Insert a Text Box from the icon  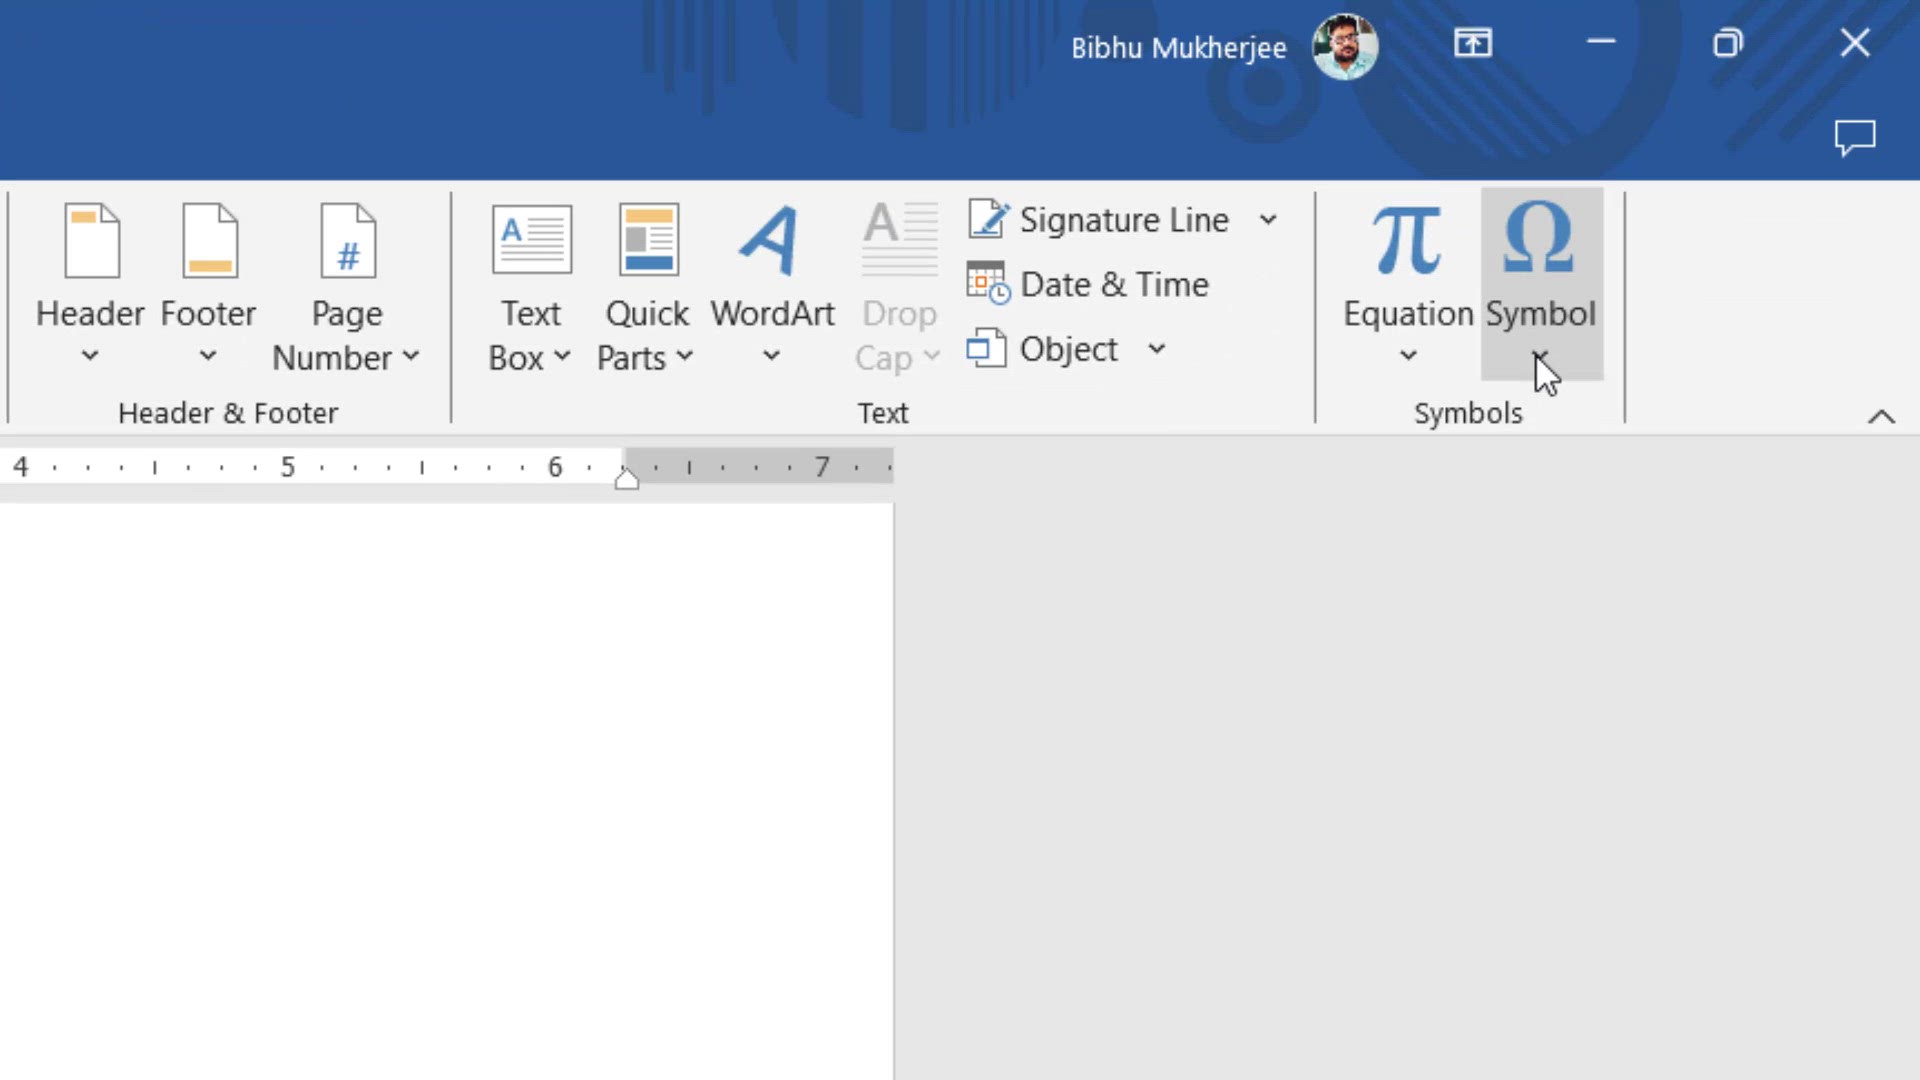click(532, 240)
